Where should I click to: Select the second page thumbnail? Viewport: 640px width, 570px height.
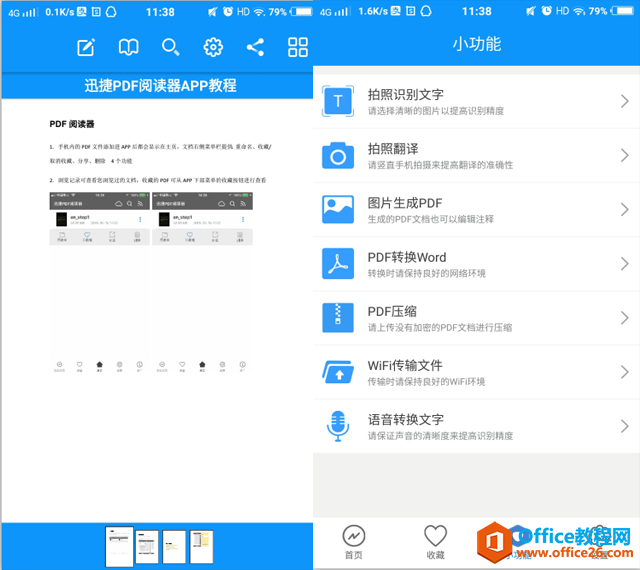tap(147, 547)
